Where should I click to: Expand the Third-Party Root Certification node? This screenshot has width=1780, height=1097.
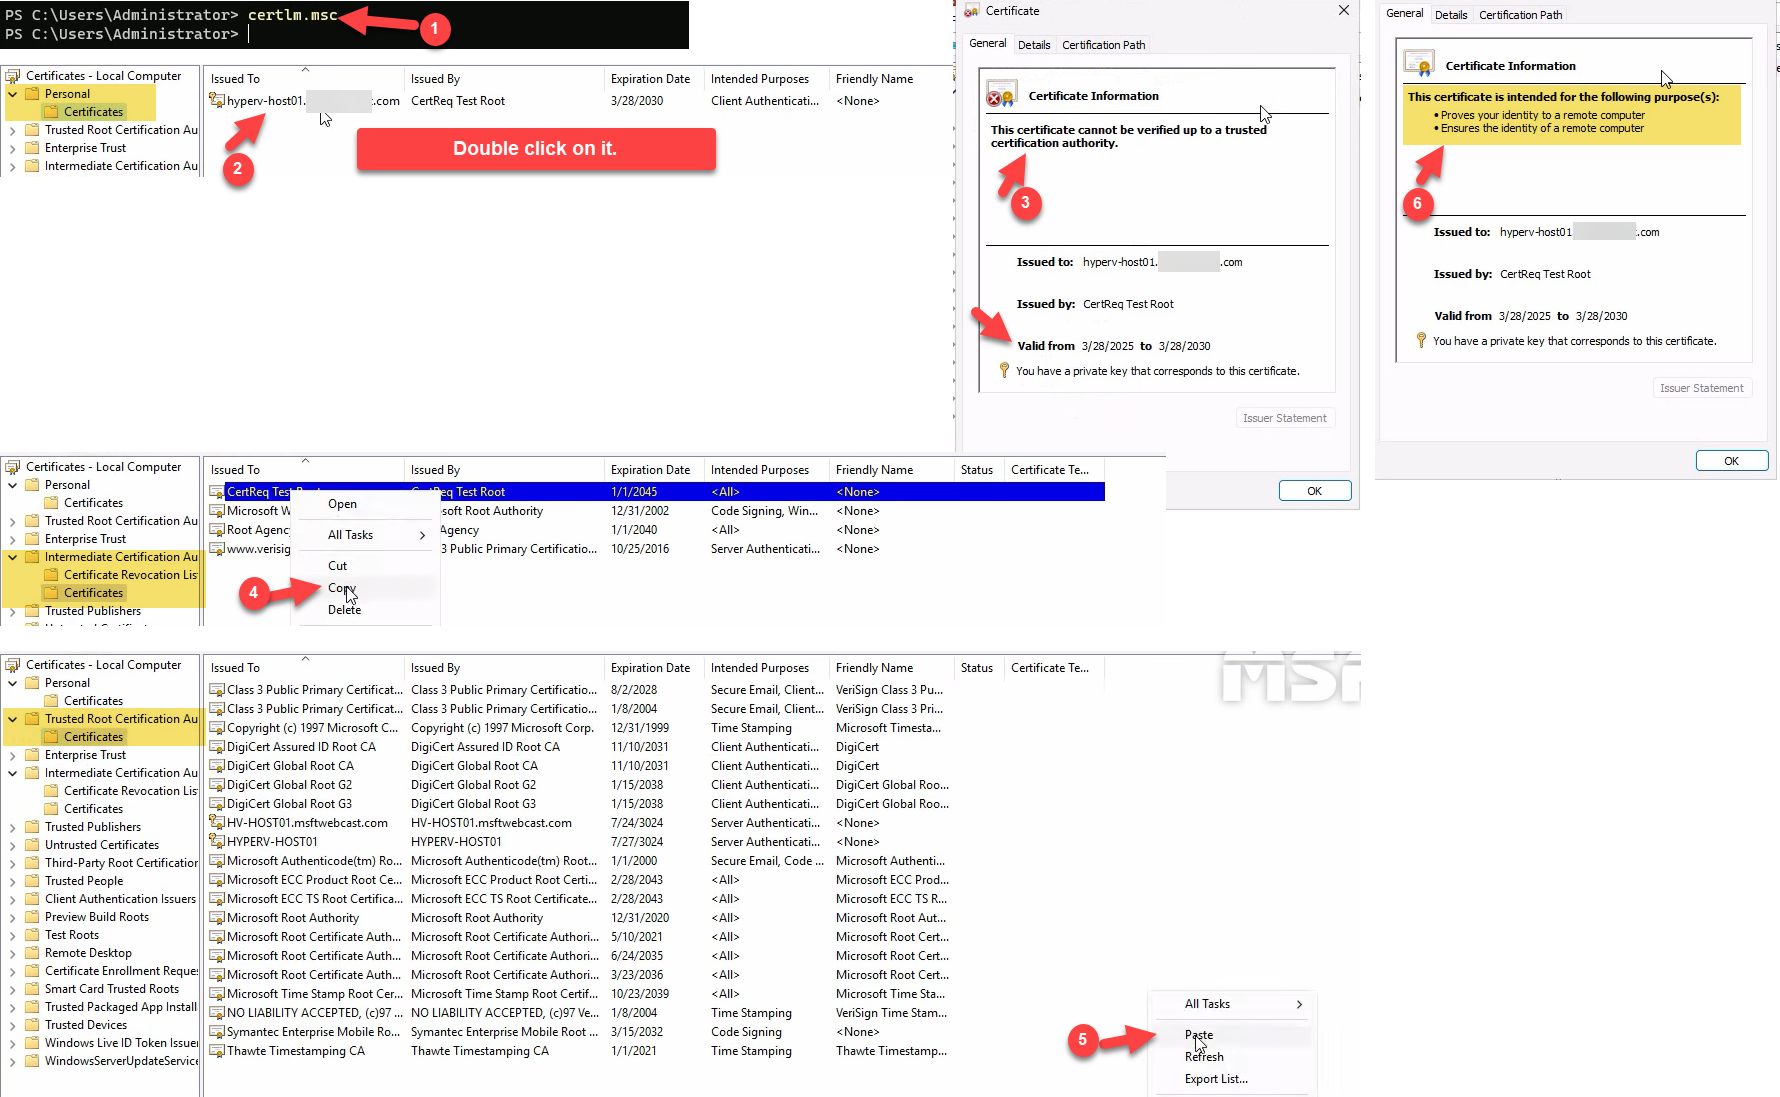(x=12, y=863)
